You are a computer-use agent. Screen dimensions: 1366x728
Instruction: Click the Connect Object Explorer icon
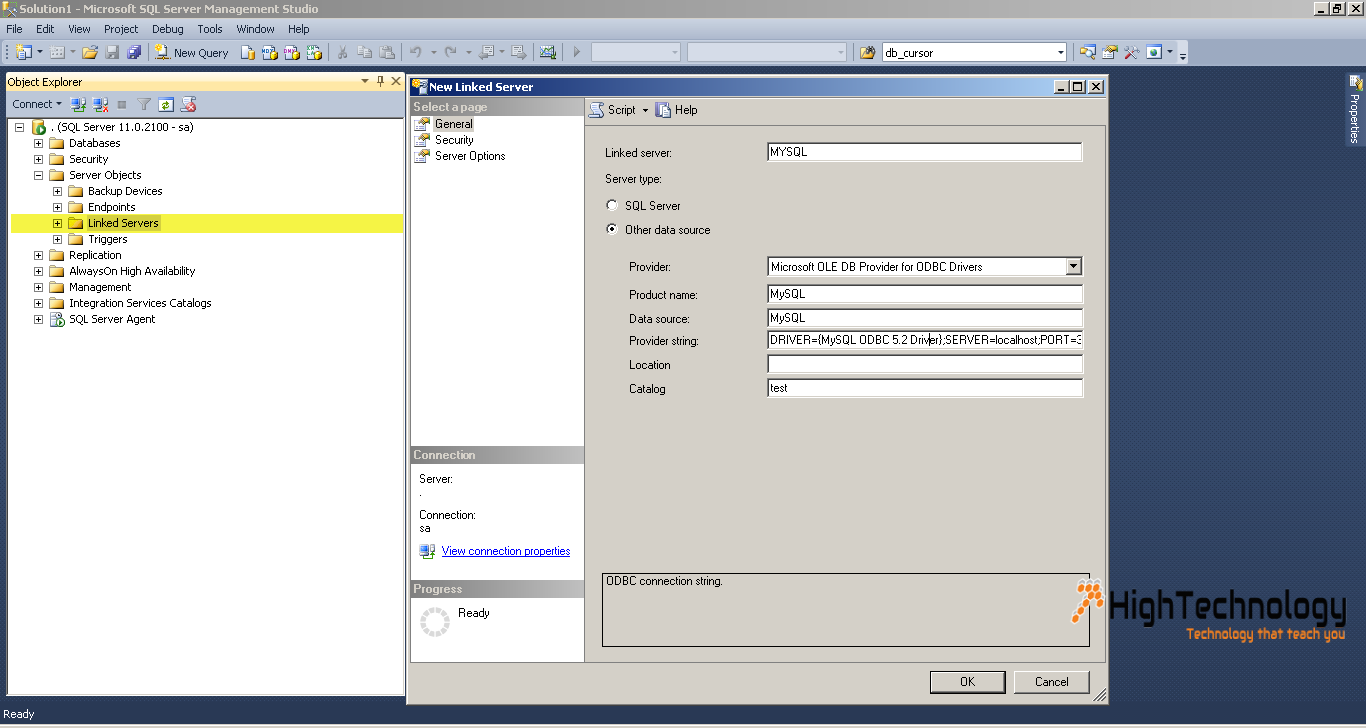78,104
